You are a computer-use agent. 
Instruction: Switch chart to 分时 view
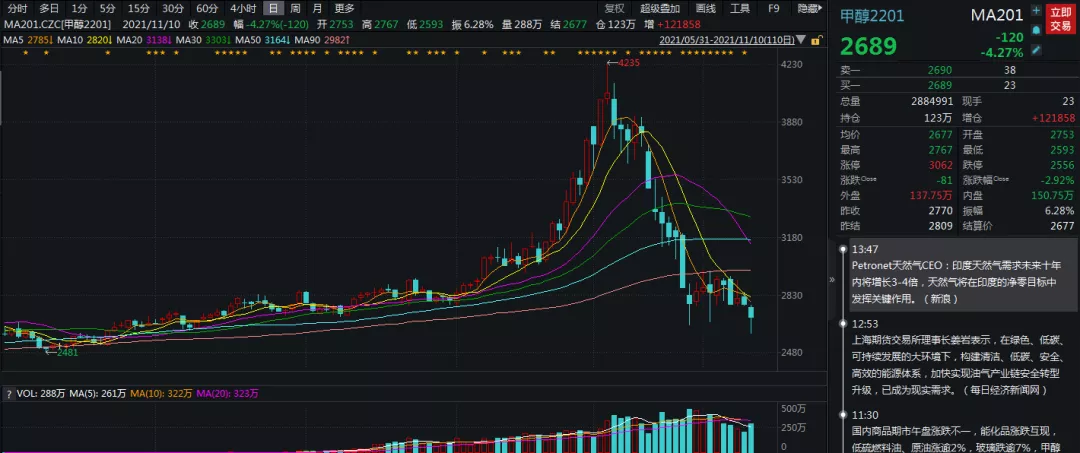[x=17, y=8]
